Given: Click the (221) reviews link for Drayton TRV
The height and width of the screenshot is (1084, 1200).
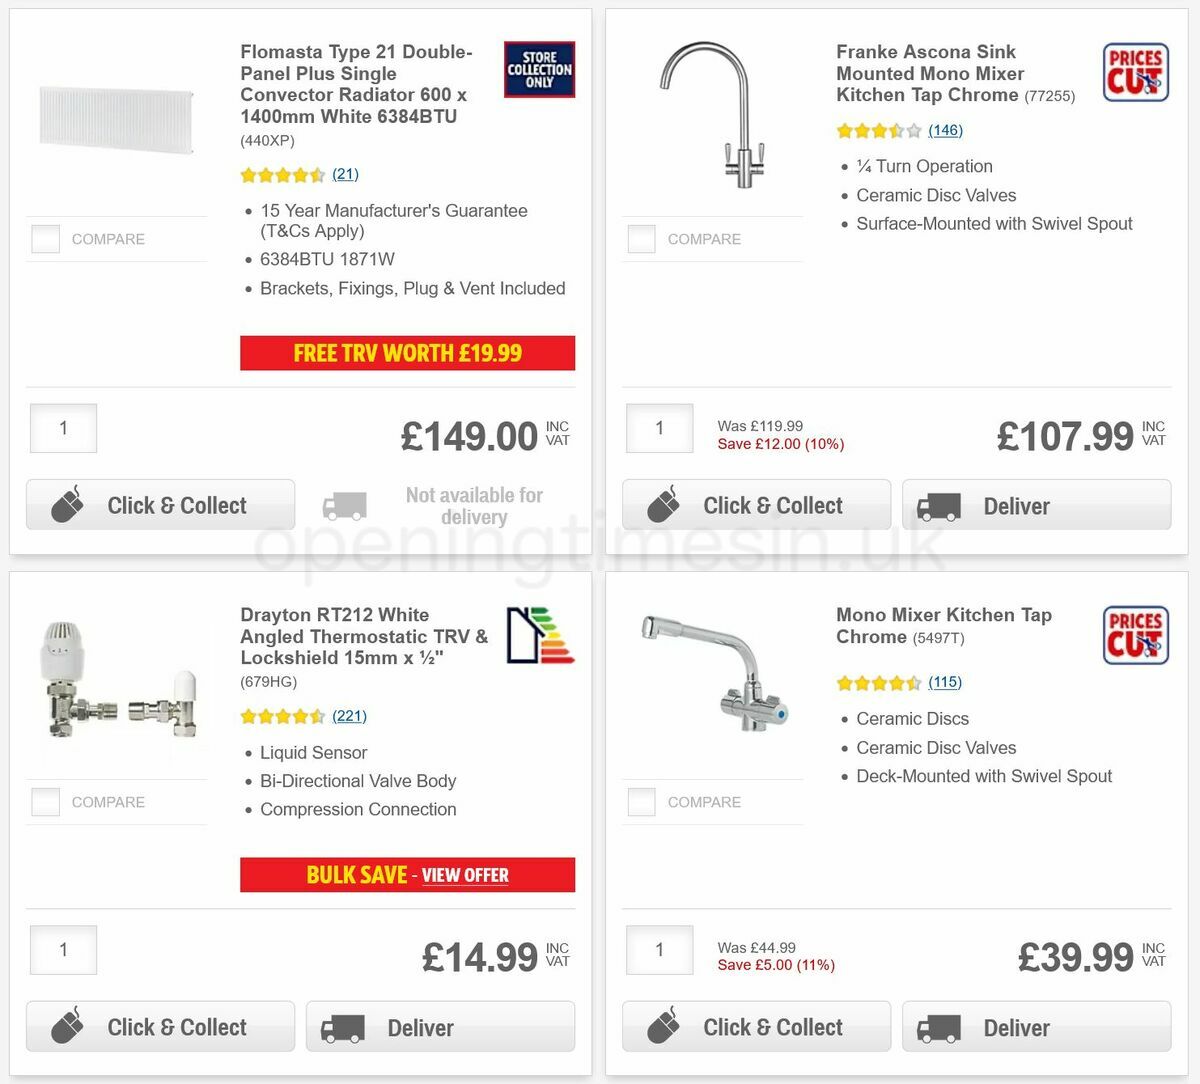Looking at the screenshot, I should point(348,716).
